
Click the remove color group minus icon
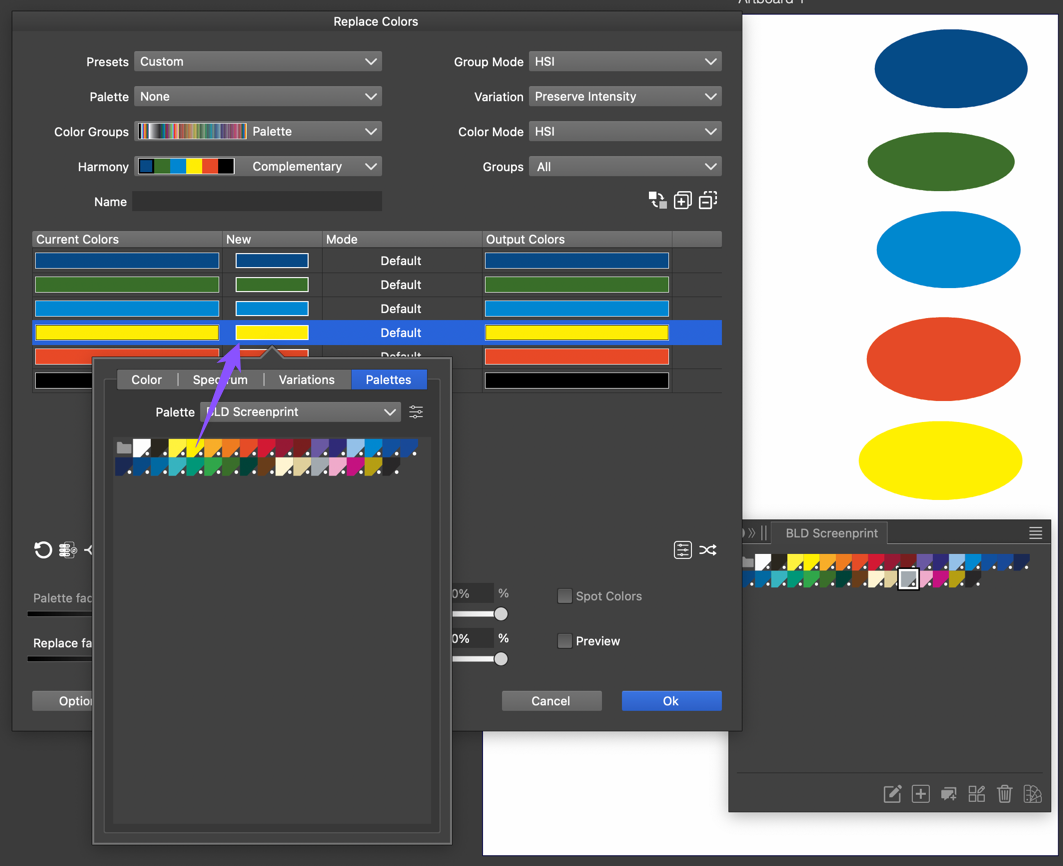coord(708,201)
